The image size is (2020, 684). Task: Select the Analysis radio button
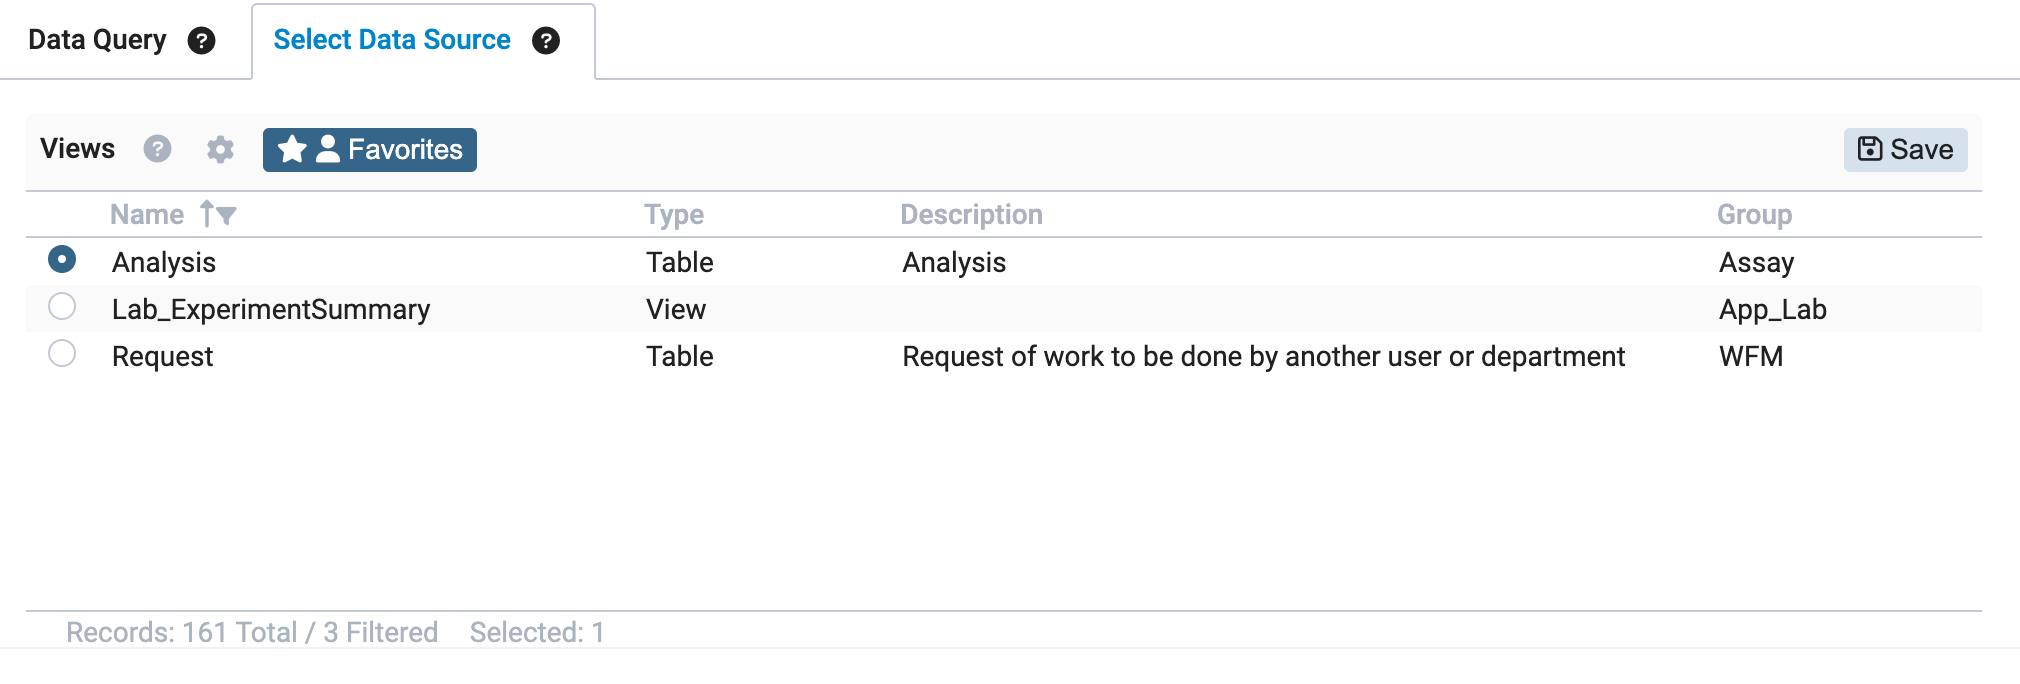pyautogui.click(x=62, y=260)
